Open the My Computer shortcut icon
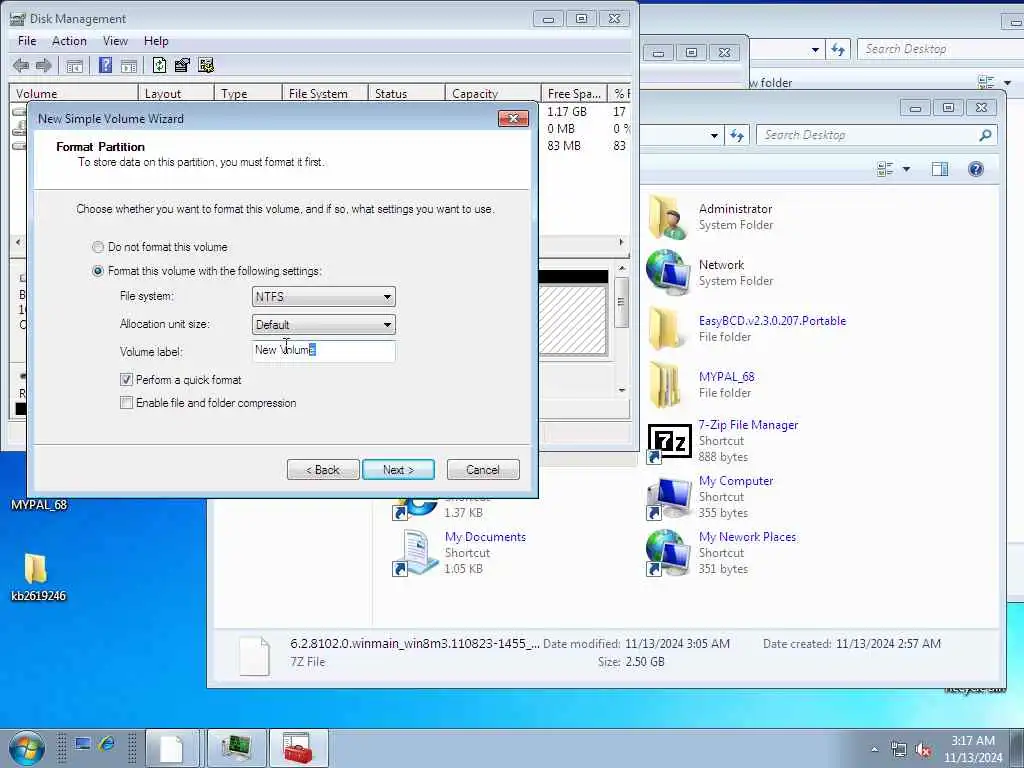 (x=667, y=498)
